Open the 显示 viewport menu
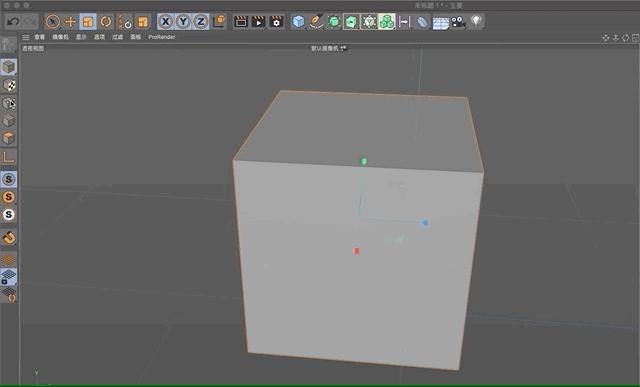Screen dimensions: 640x387 [81, 37]
